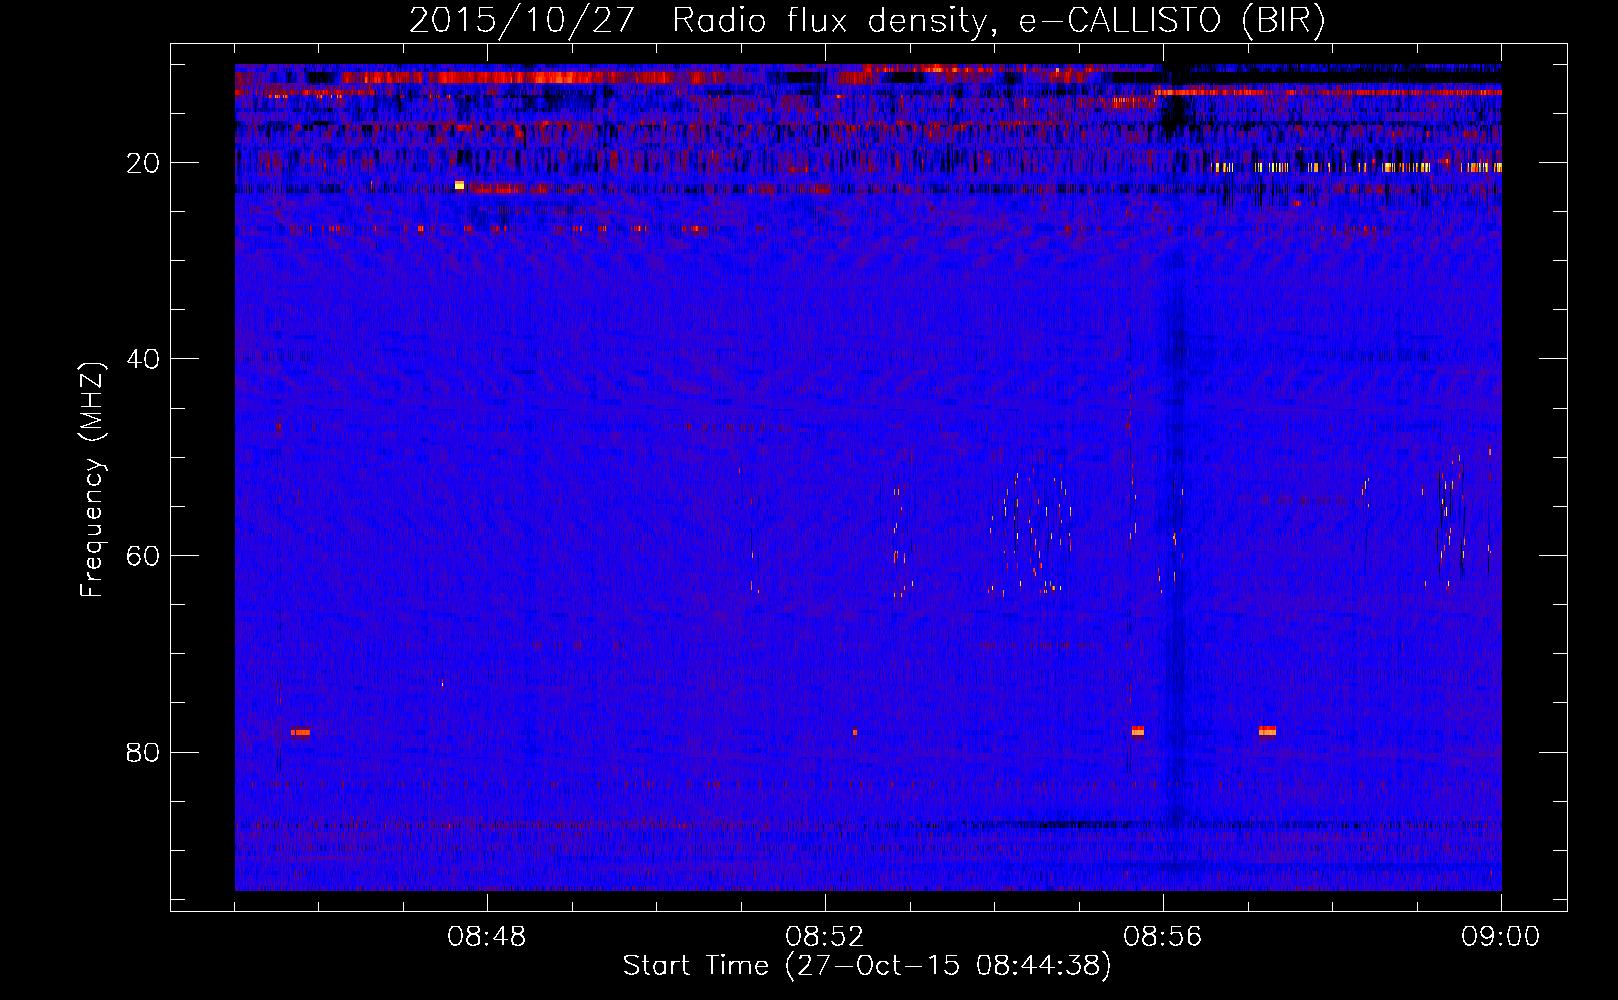Click the "Start Time (27-Oct-15 08:44:38)" axis label
The width and height of the screenshot is (1618, 1000).
pyautogui.click(x=867, y=966)
